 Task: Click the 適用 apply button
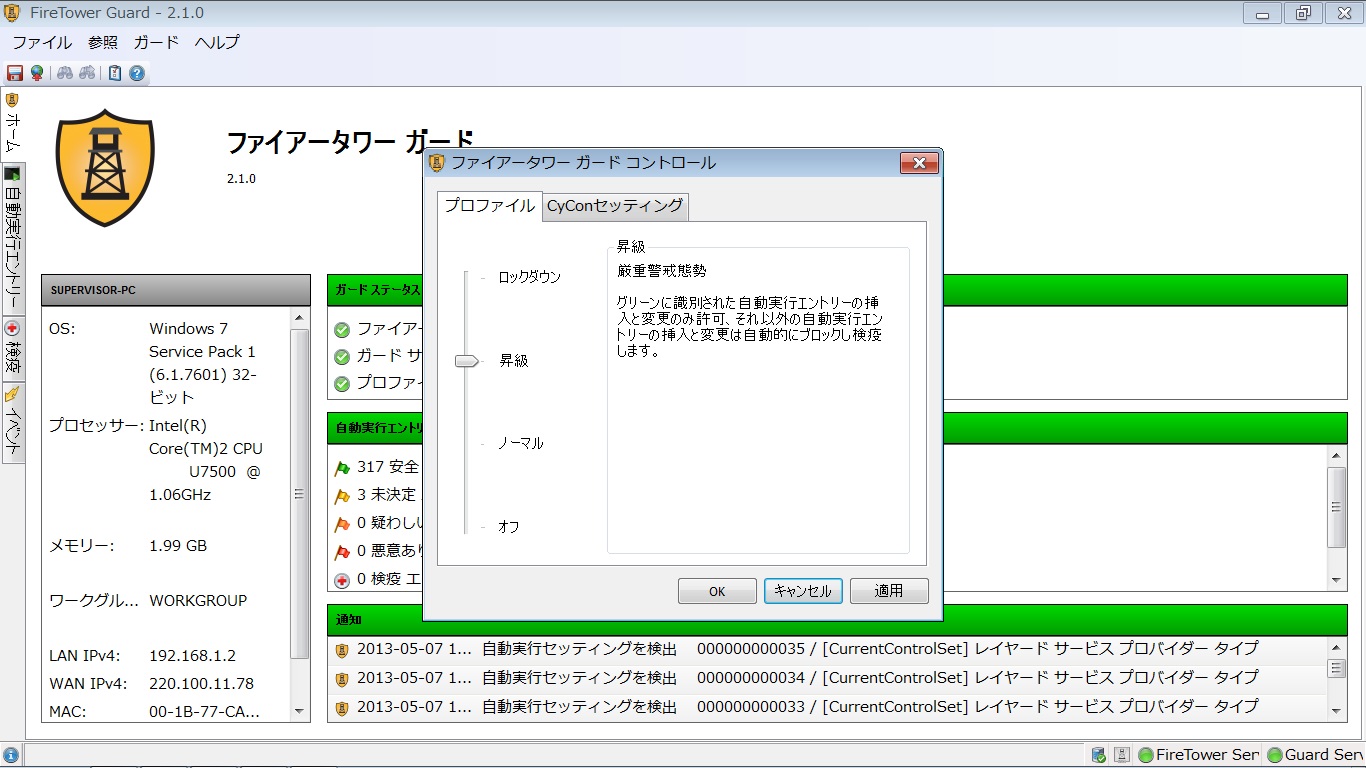pos(888,591)
